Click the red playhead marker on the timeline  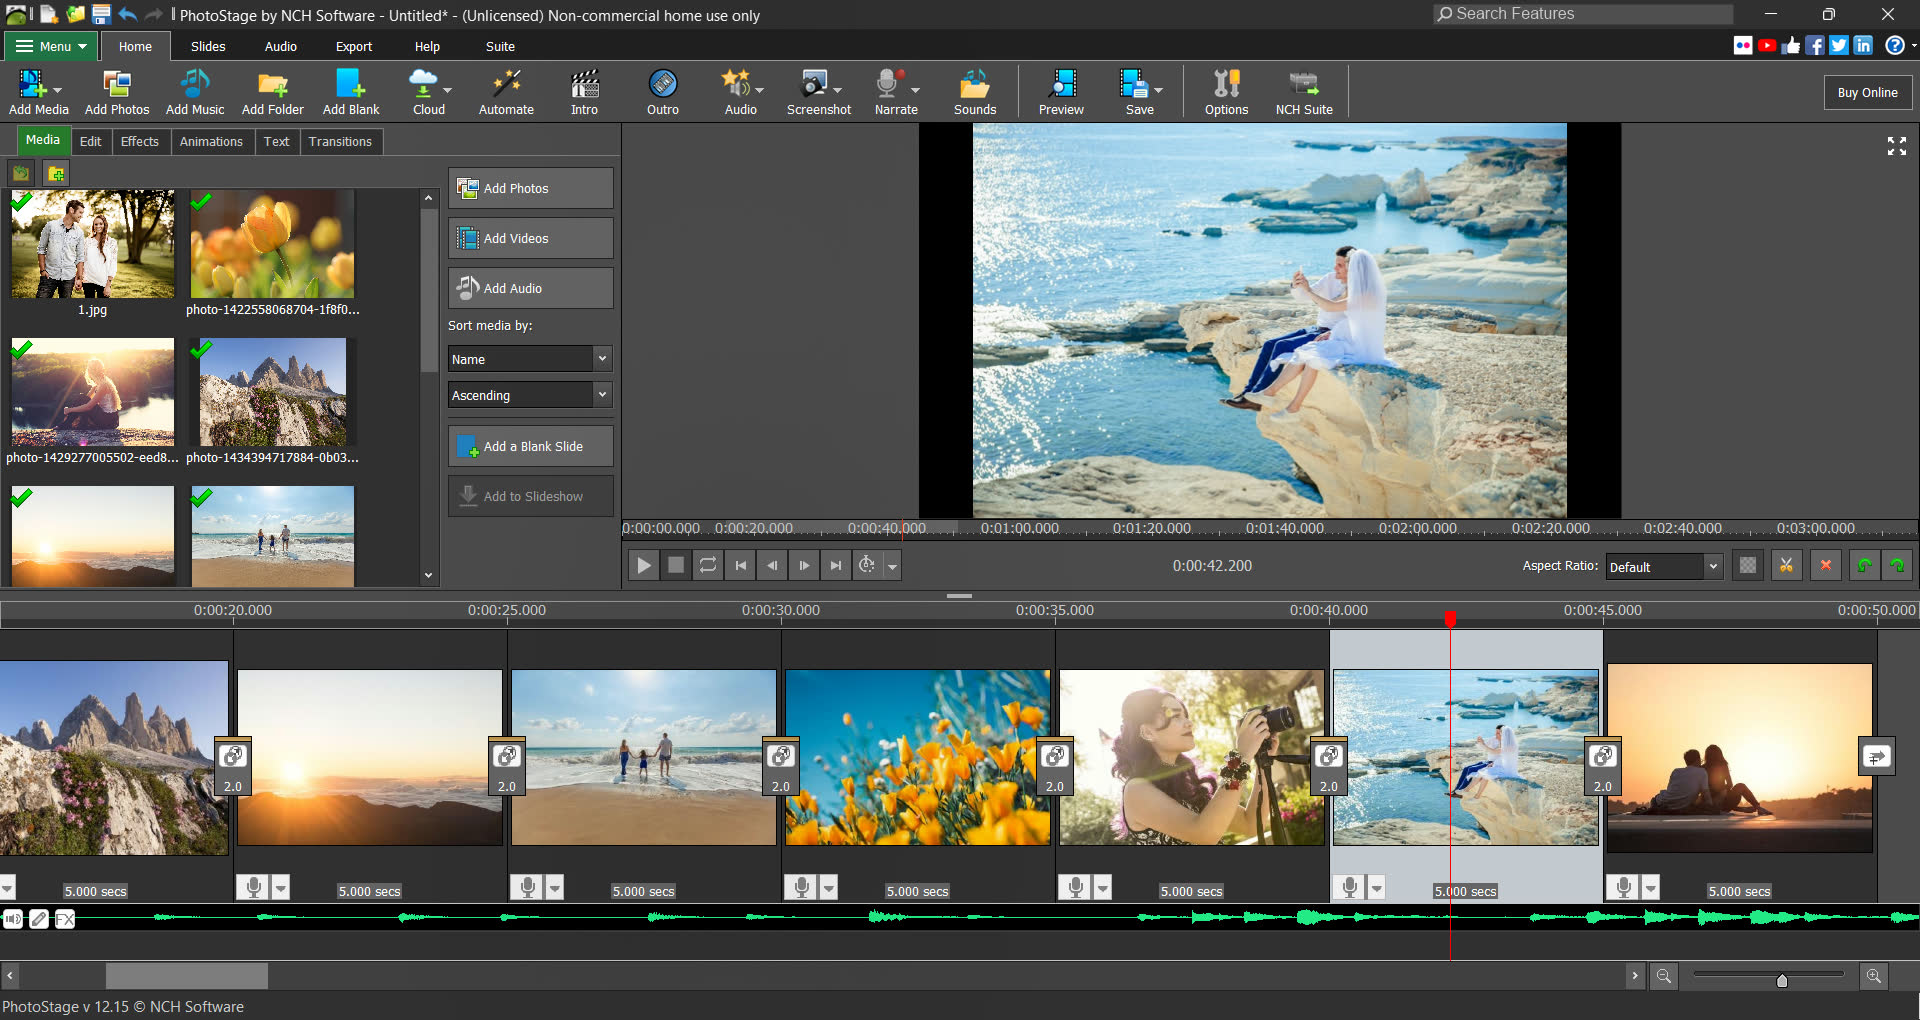1450,619
